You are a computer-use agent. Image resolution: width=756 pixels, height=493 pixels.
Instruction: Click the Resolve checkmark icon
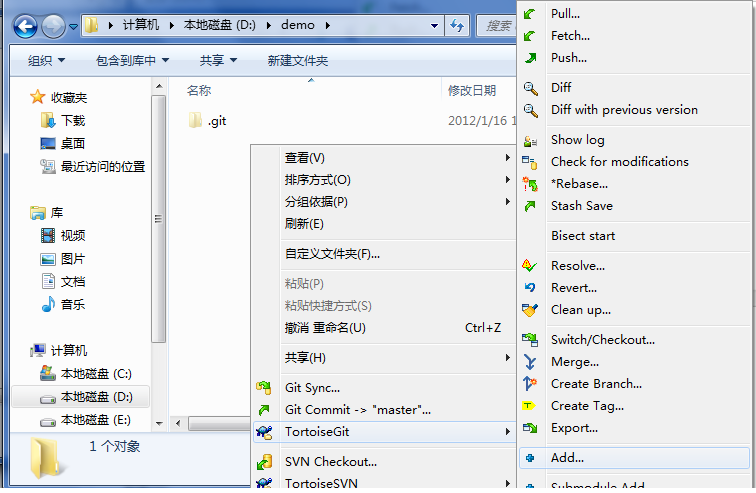coord(529,266)
